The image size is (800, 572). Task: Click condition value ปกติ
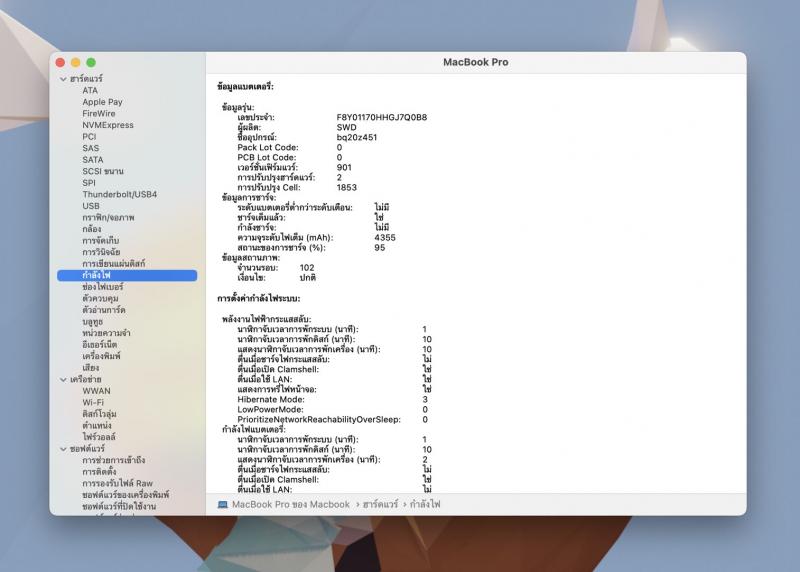click(307, 278)
